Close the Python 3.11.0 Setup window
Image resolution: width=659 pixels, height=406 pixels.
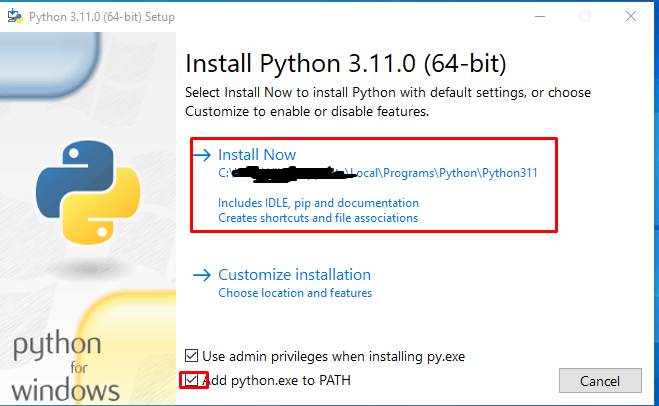pyautogui.click(x=630, y=17)
